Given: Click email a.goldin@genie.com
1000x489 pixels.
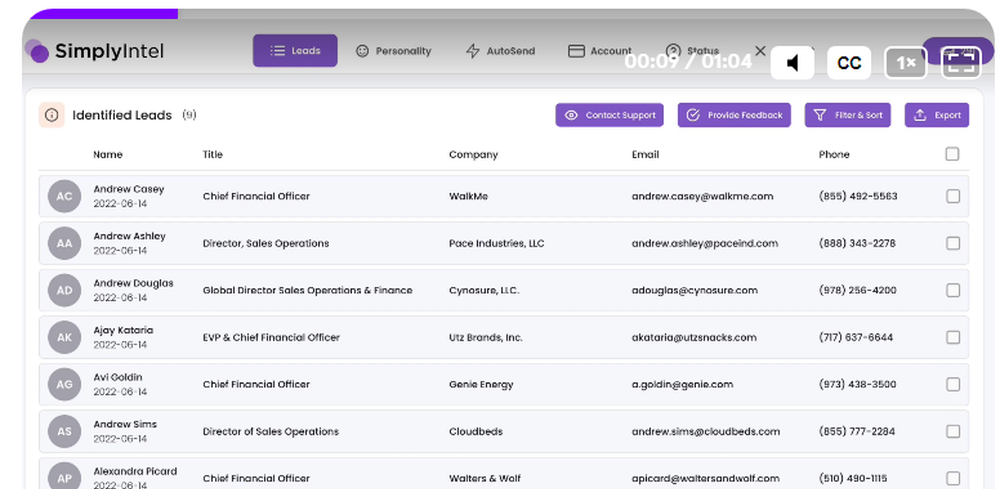Looking at the screenshot, I should (x=682, y=384).
